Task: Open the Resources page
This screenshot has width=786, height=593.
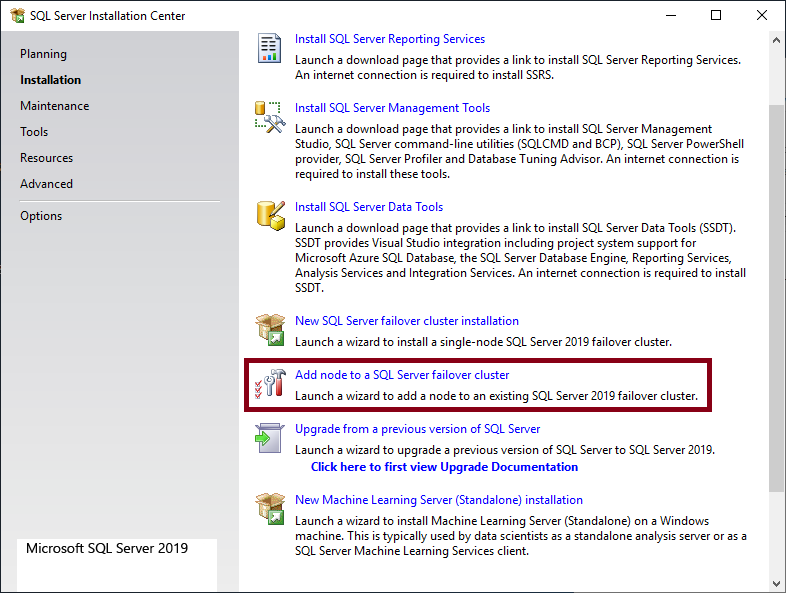Action: tap(47, 158)
